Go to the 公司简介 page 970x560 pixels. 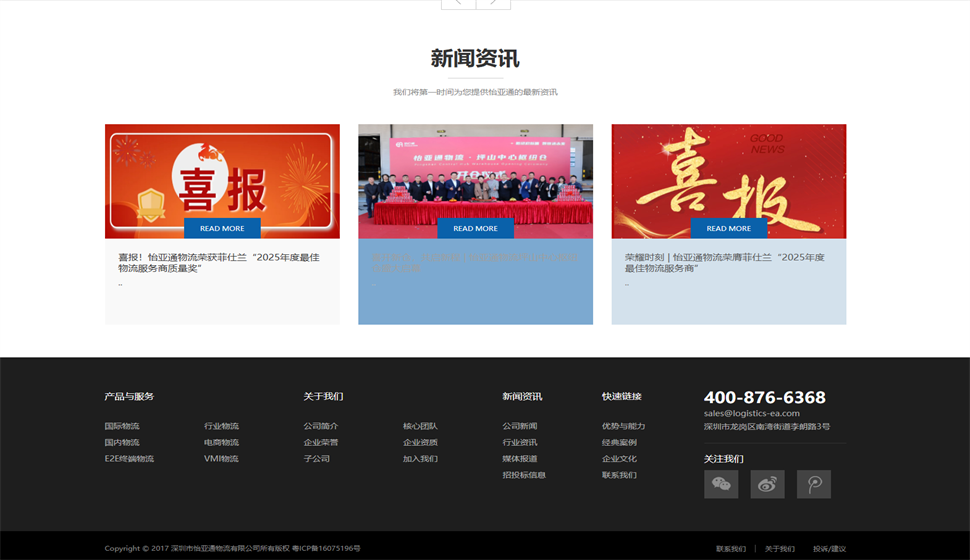tap(321, 426)
